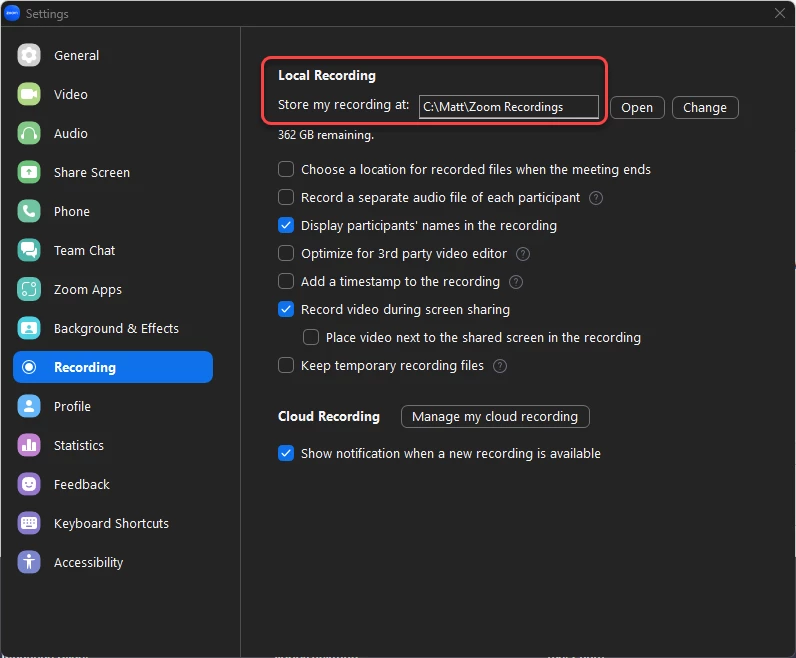The height and width of the screenshot is (658, 796).
Task: Click the Keyboard Shortcuts icon
Action: 29,523
